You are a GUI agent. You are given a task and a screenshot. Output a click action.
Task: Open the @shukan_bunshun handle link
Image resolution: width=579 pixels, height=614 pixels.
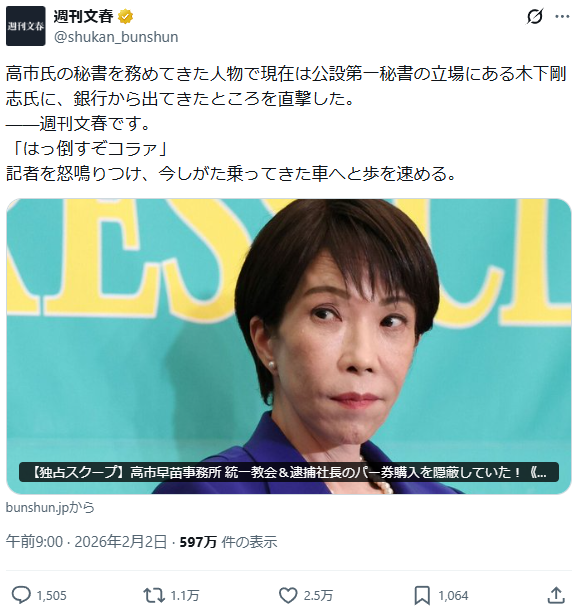coord(116,37)
